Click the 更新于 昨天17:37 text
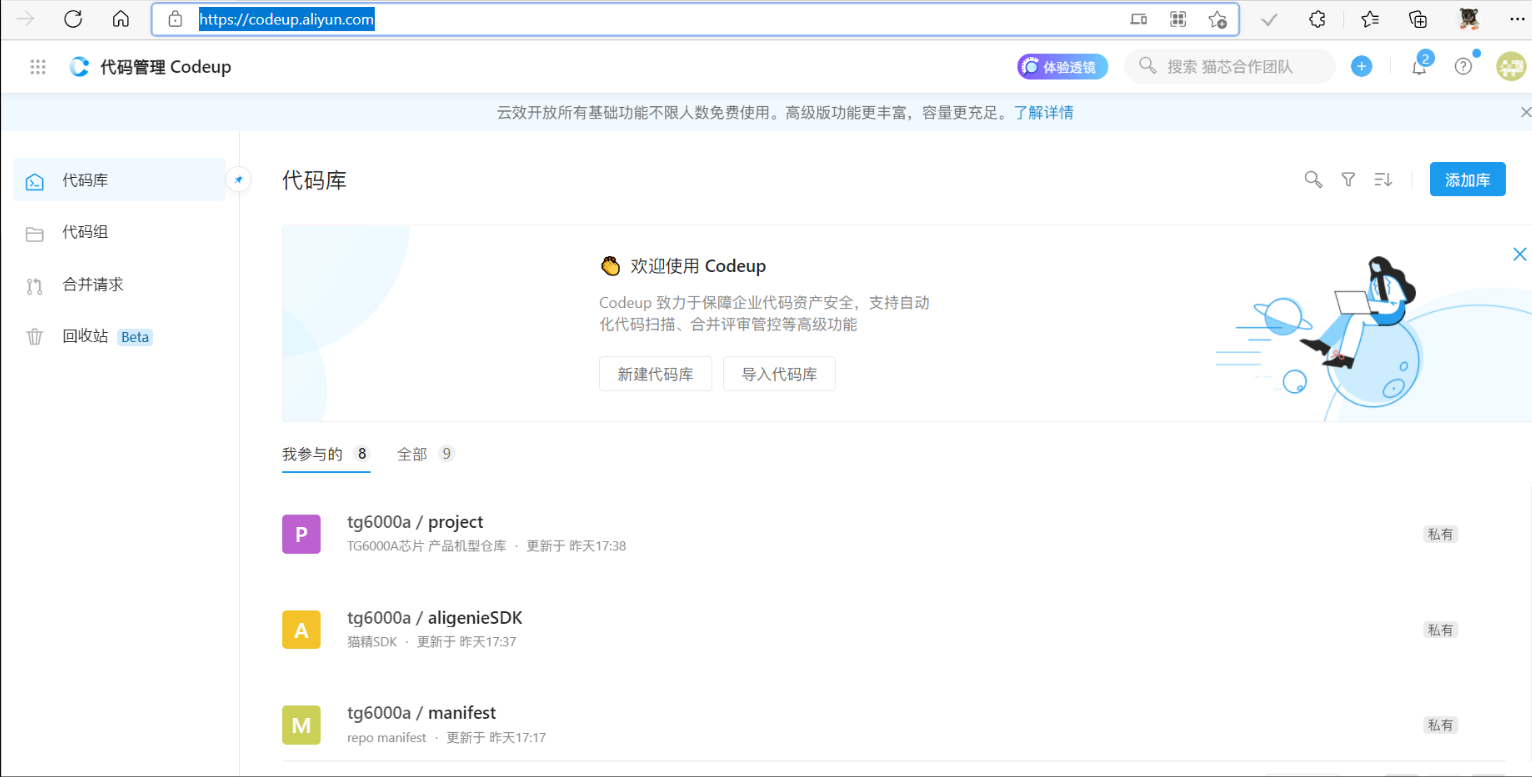Screen dimensions: 1532x777 [x=466, y=642]
